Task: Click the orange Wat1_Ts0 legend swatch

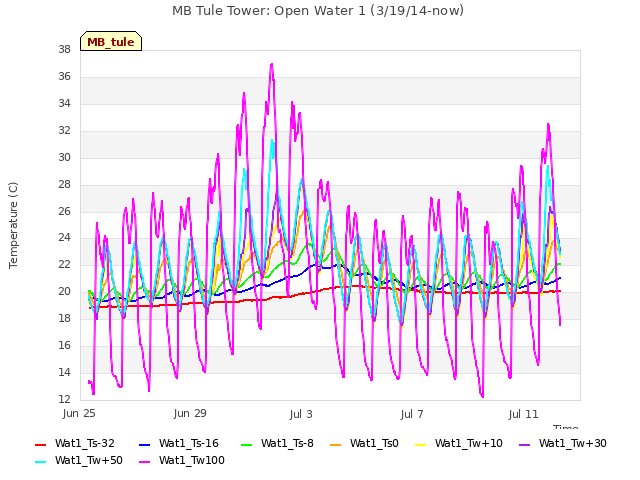Action: pyautogui.click(x=336, y=444)
